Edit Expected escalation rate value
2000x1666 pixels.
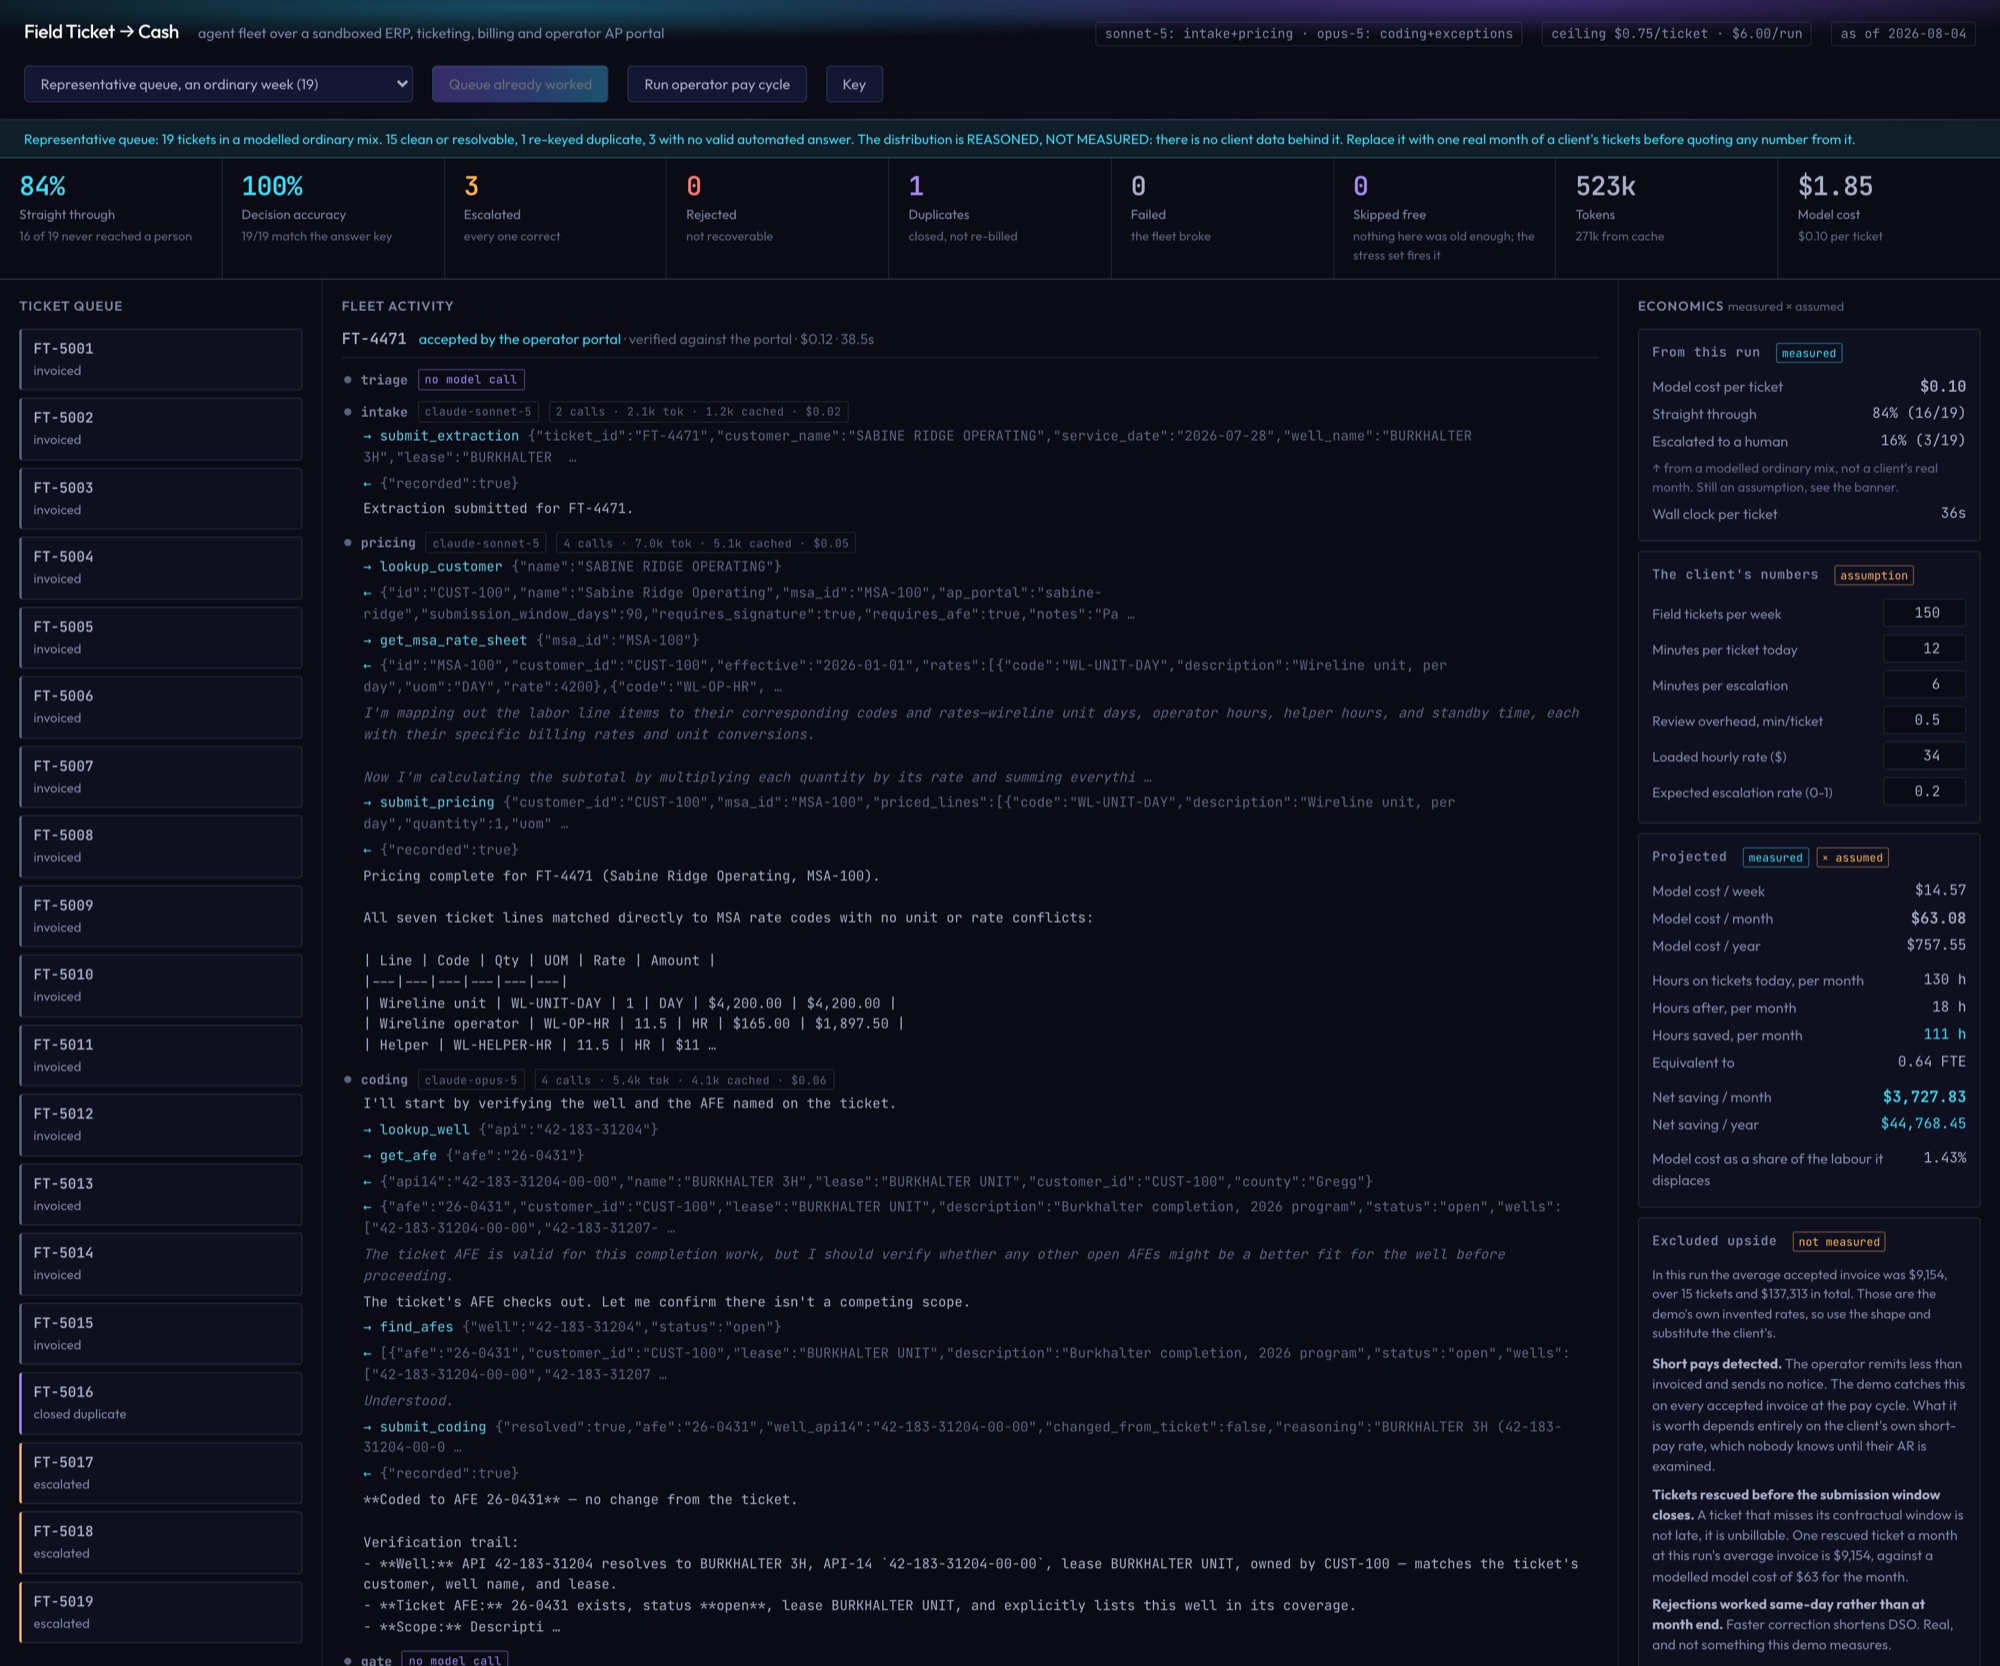point(1924,792)
